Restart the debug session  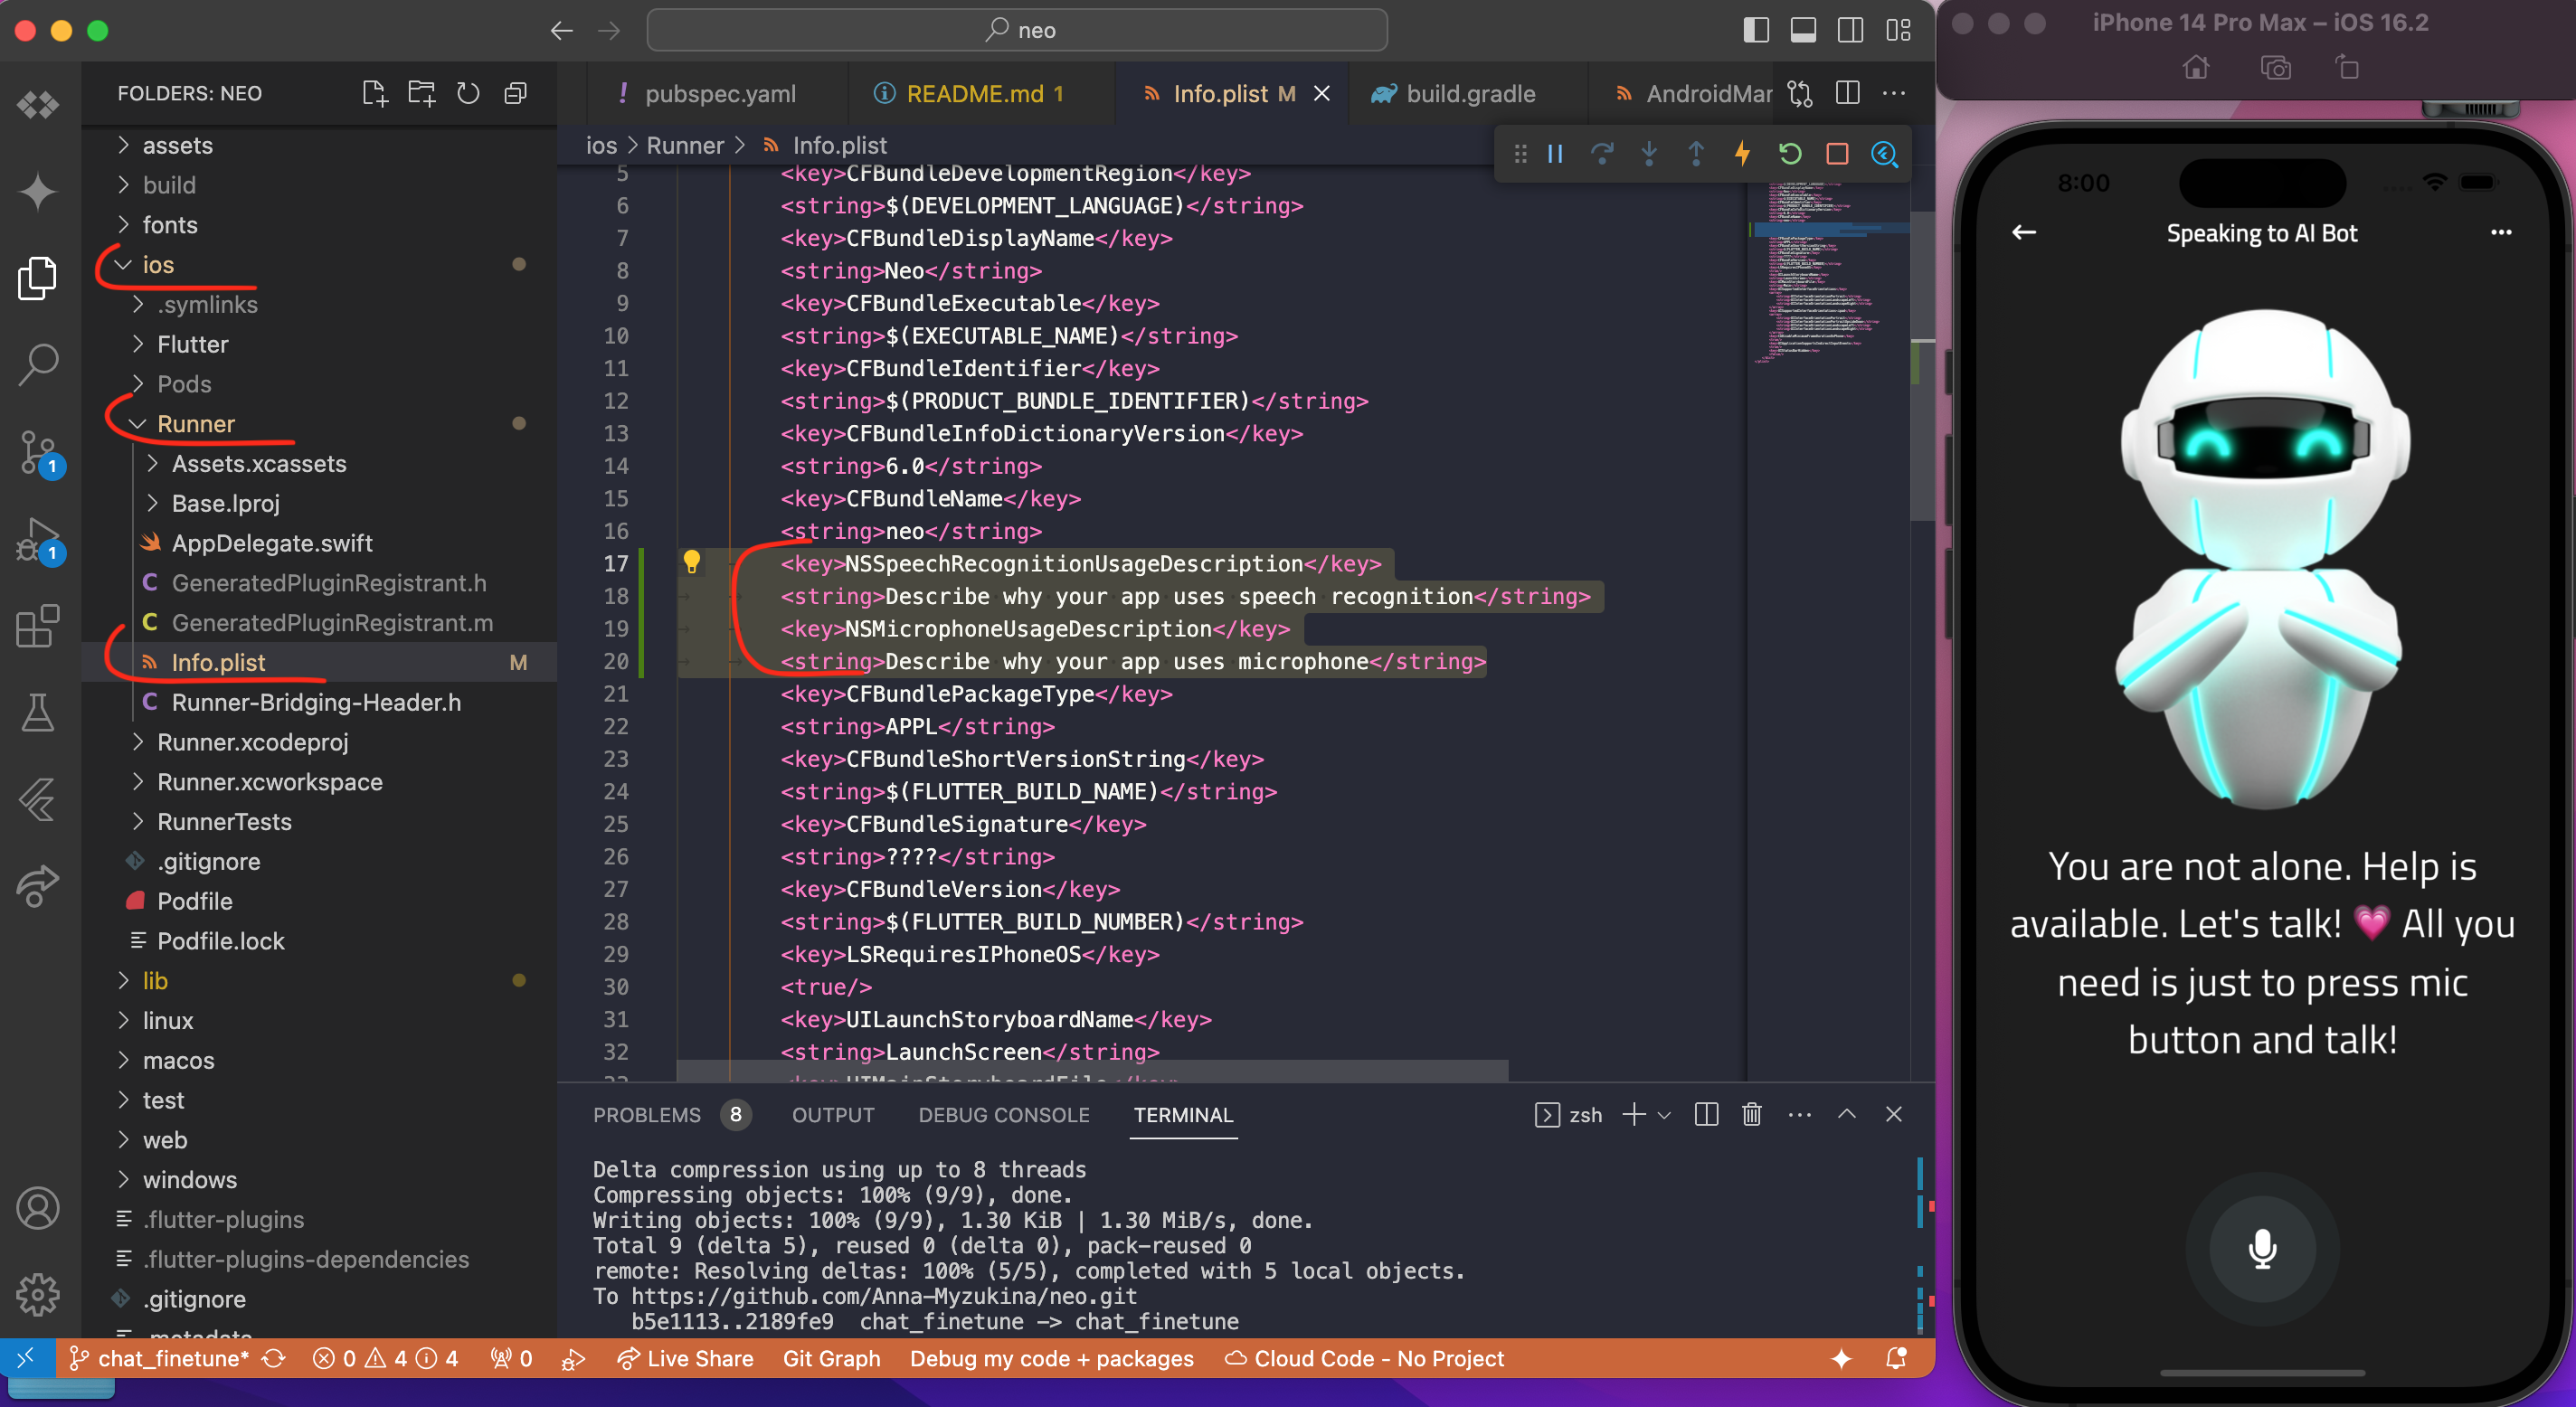click(x=1790, y=154)
